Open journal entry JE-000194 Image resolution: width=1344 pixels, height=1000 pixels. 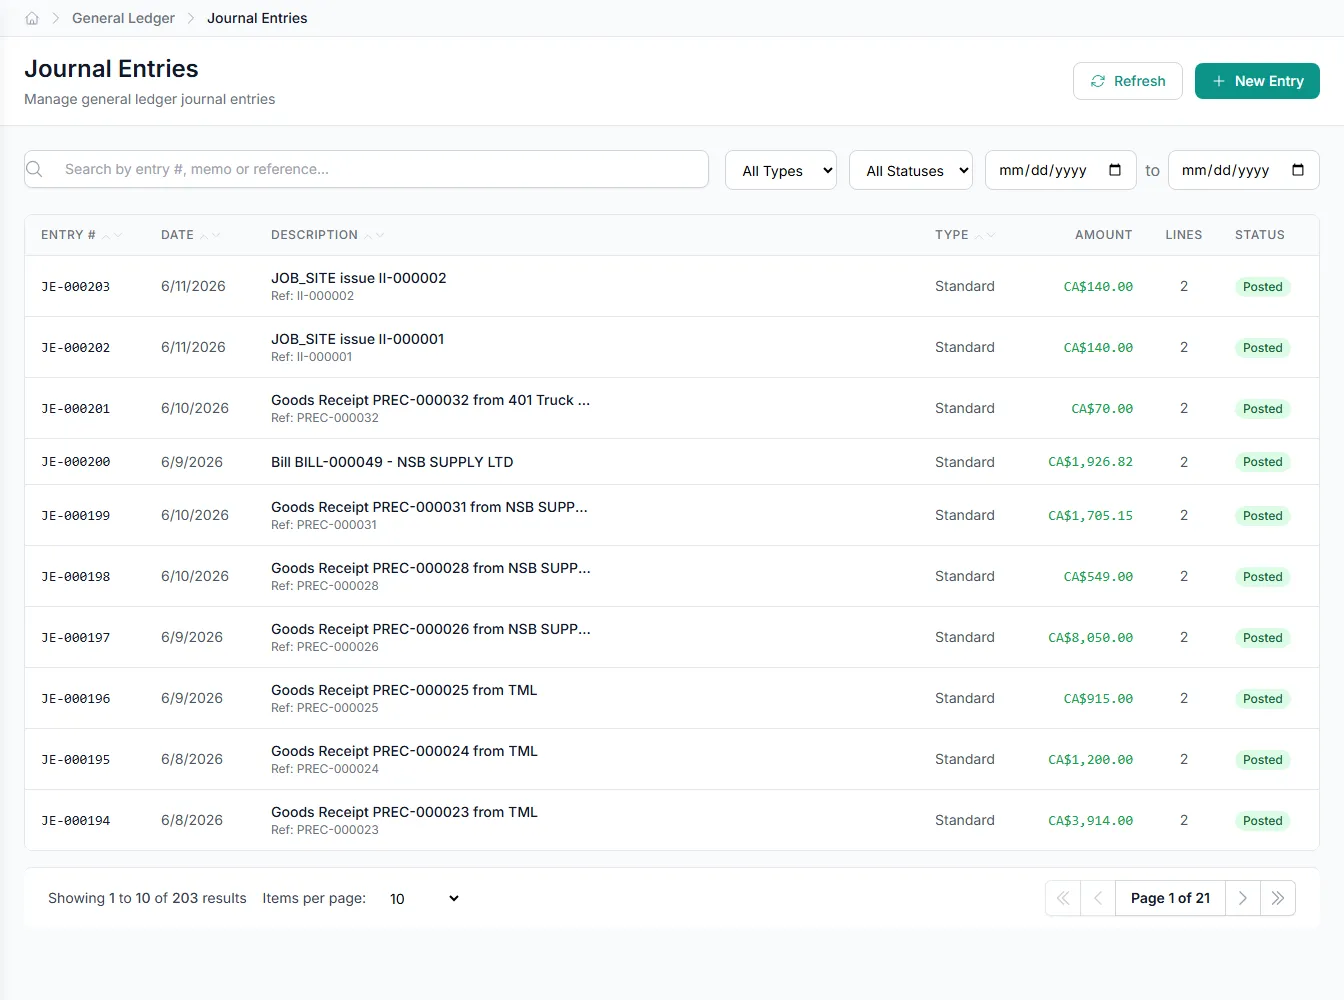click(x=75, y=820)
